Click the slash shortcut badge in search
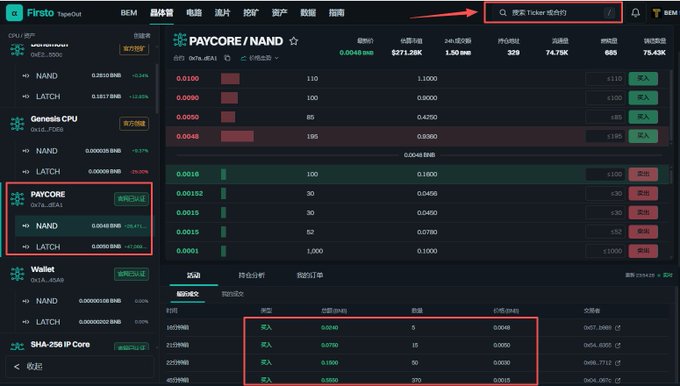680x386 pixels. [x=609, y=13]
